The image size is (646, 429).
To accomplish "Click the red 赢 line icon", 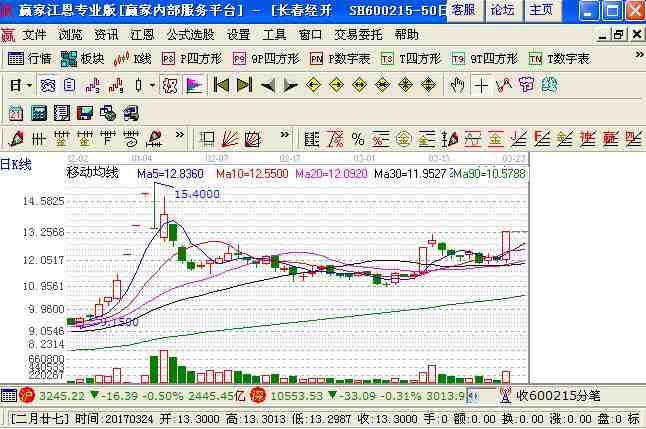I will 610,139.
